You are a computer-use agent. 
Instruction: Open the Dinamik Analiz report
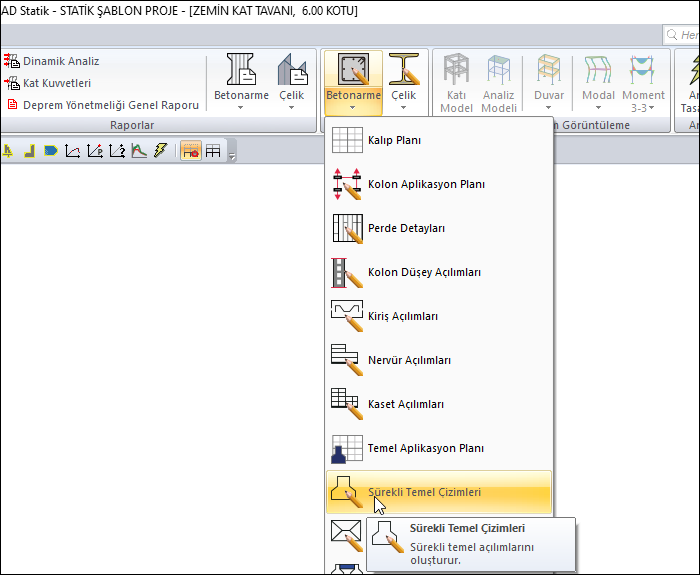[61, 61]
